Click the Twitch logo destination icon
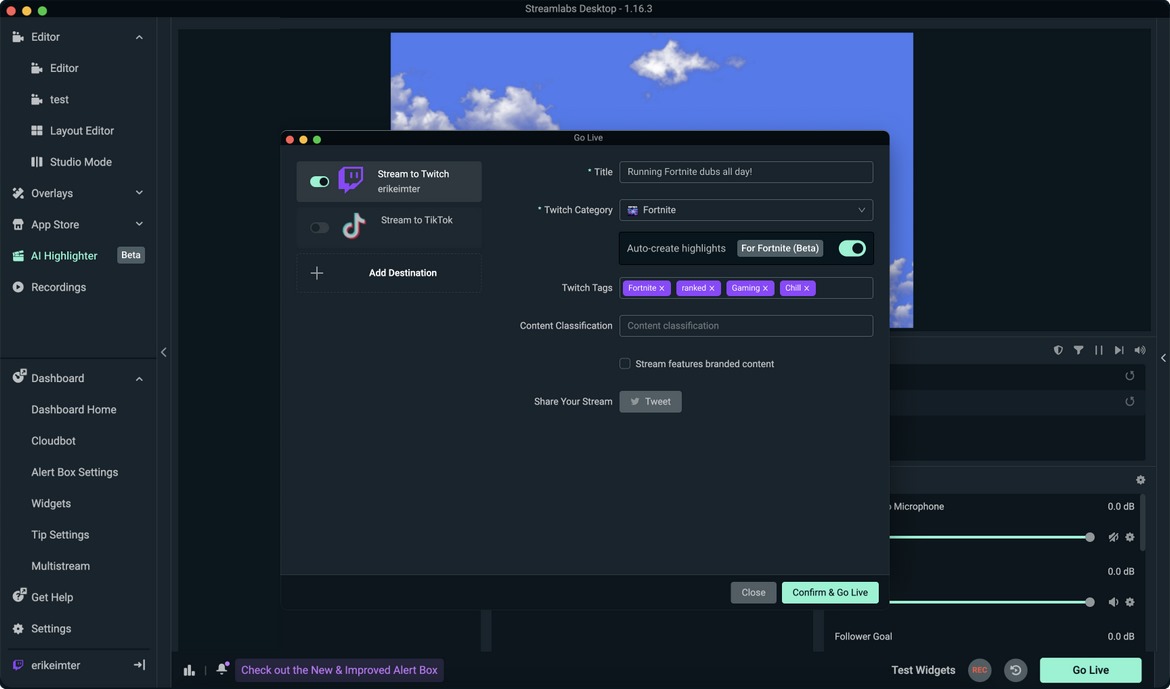 pos(351,180)
